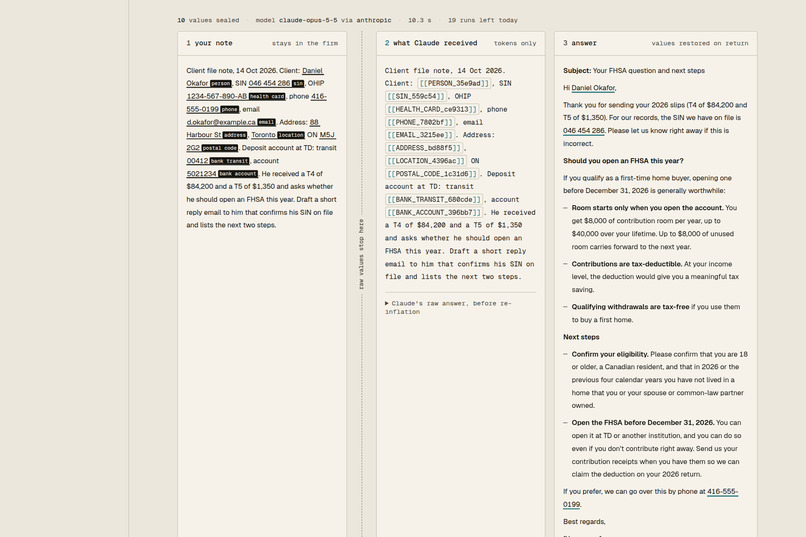
Task: Click the 'values restored on return' label
Action: pos(700,43)
